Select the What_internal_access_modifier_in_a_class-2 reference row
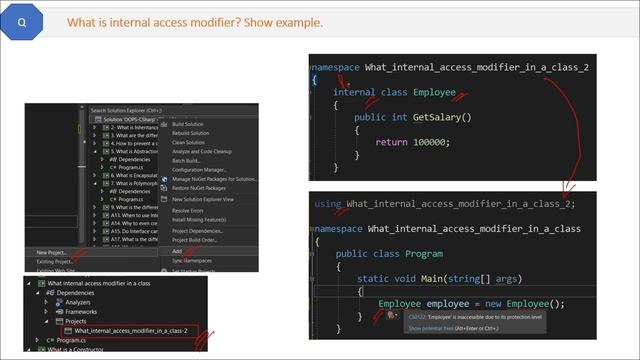 pos(130,331)
